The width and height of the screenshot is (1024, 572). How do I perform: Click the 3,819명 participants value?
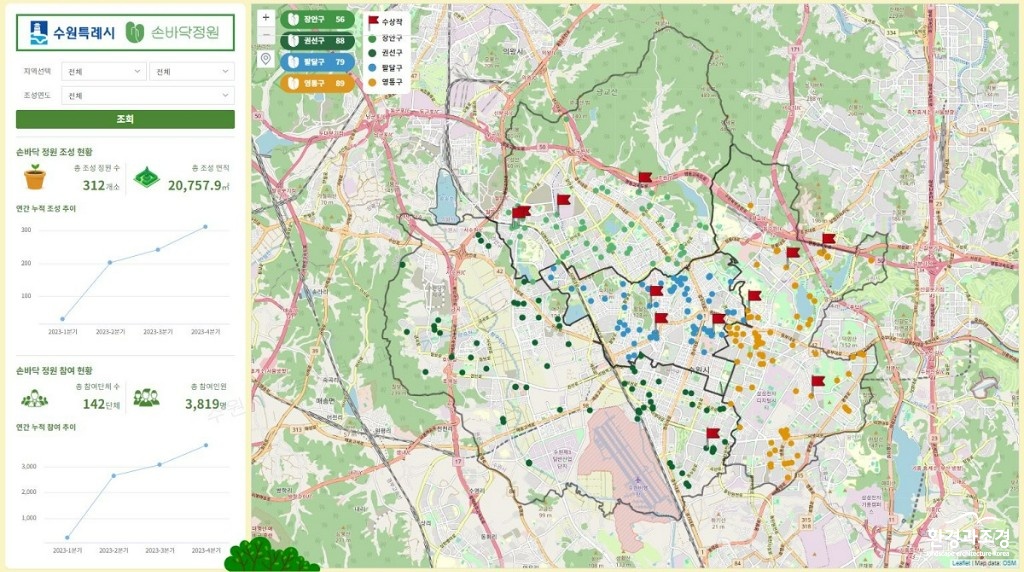click(x=206, y=404)
